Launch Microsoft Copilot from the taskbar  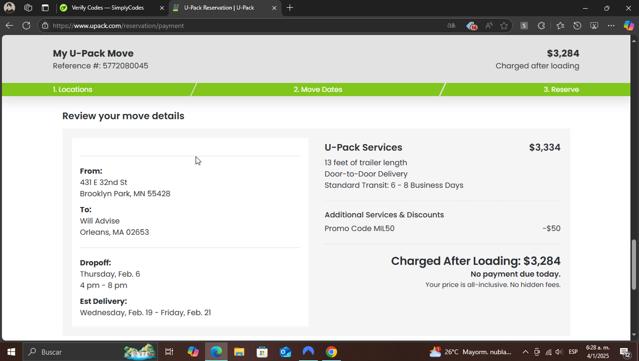[193, 352]
